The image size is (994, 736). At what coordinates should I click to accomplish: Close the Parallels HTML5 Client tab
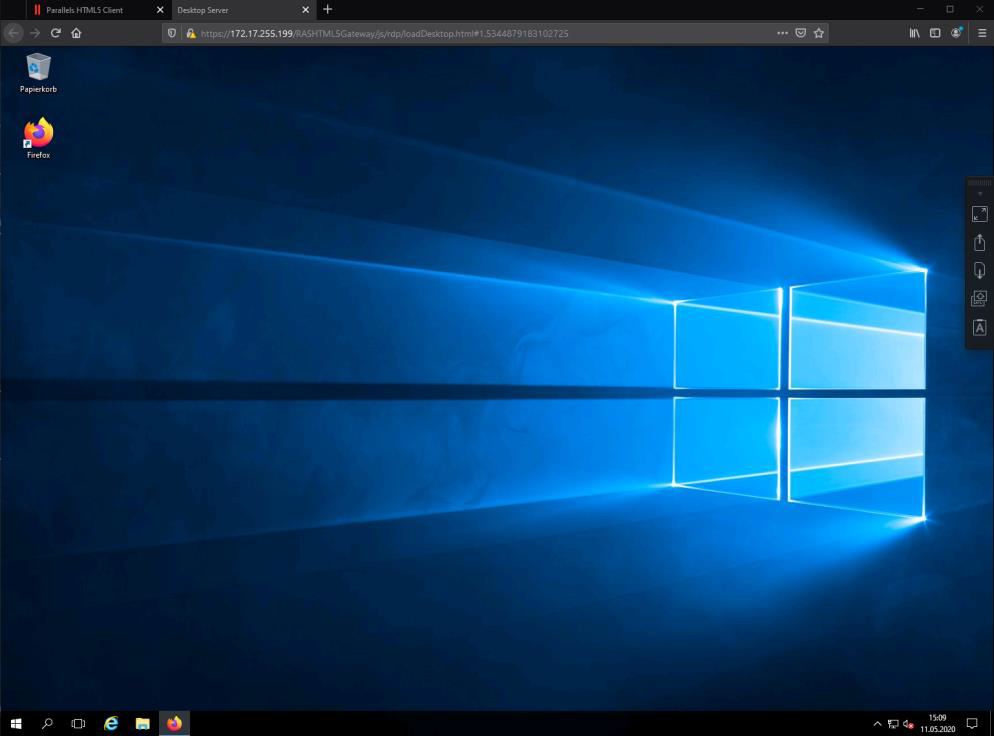pos(160,10)
